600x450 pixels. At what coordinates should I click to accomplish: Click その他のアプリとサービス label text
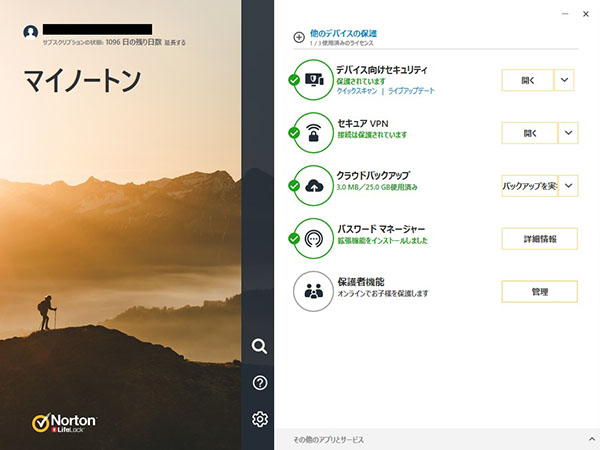328,440
